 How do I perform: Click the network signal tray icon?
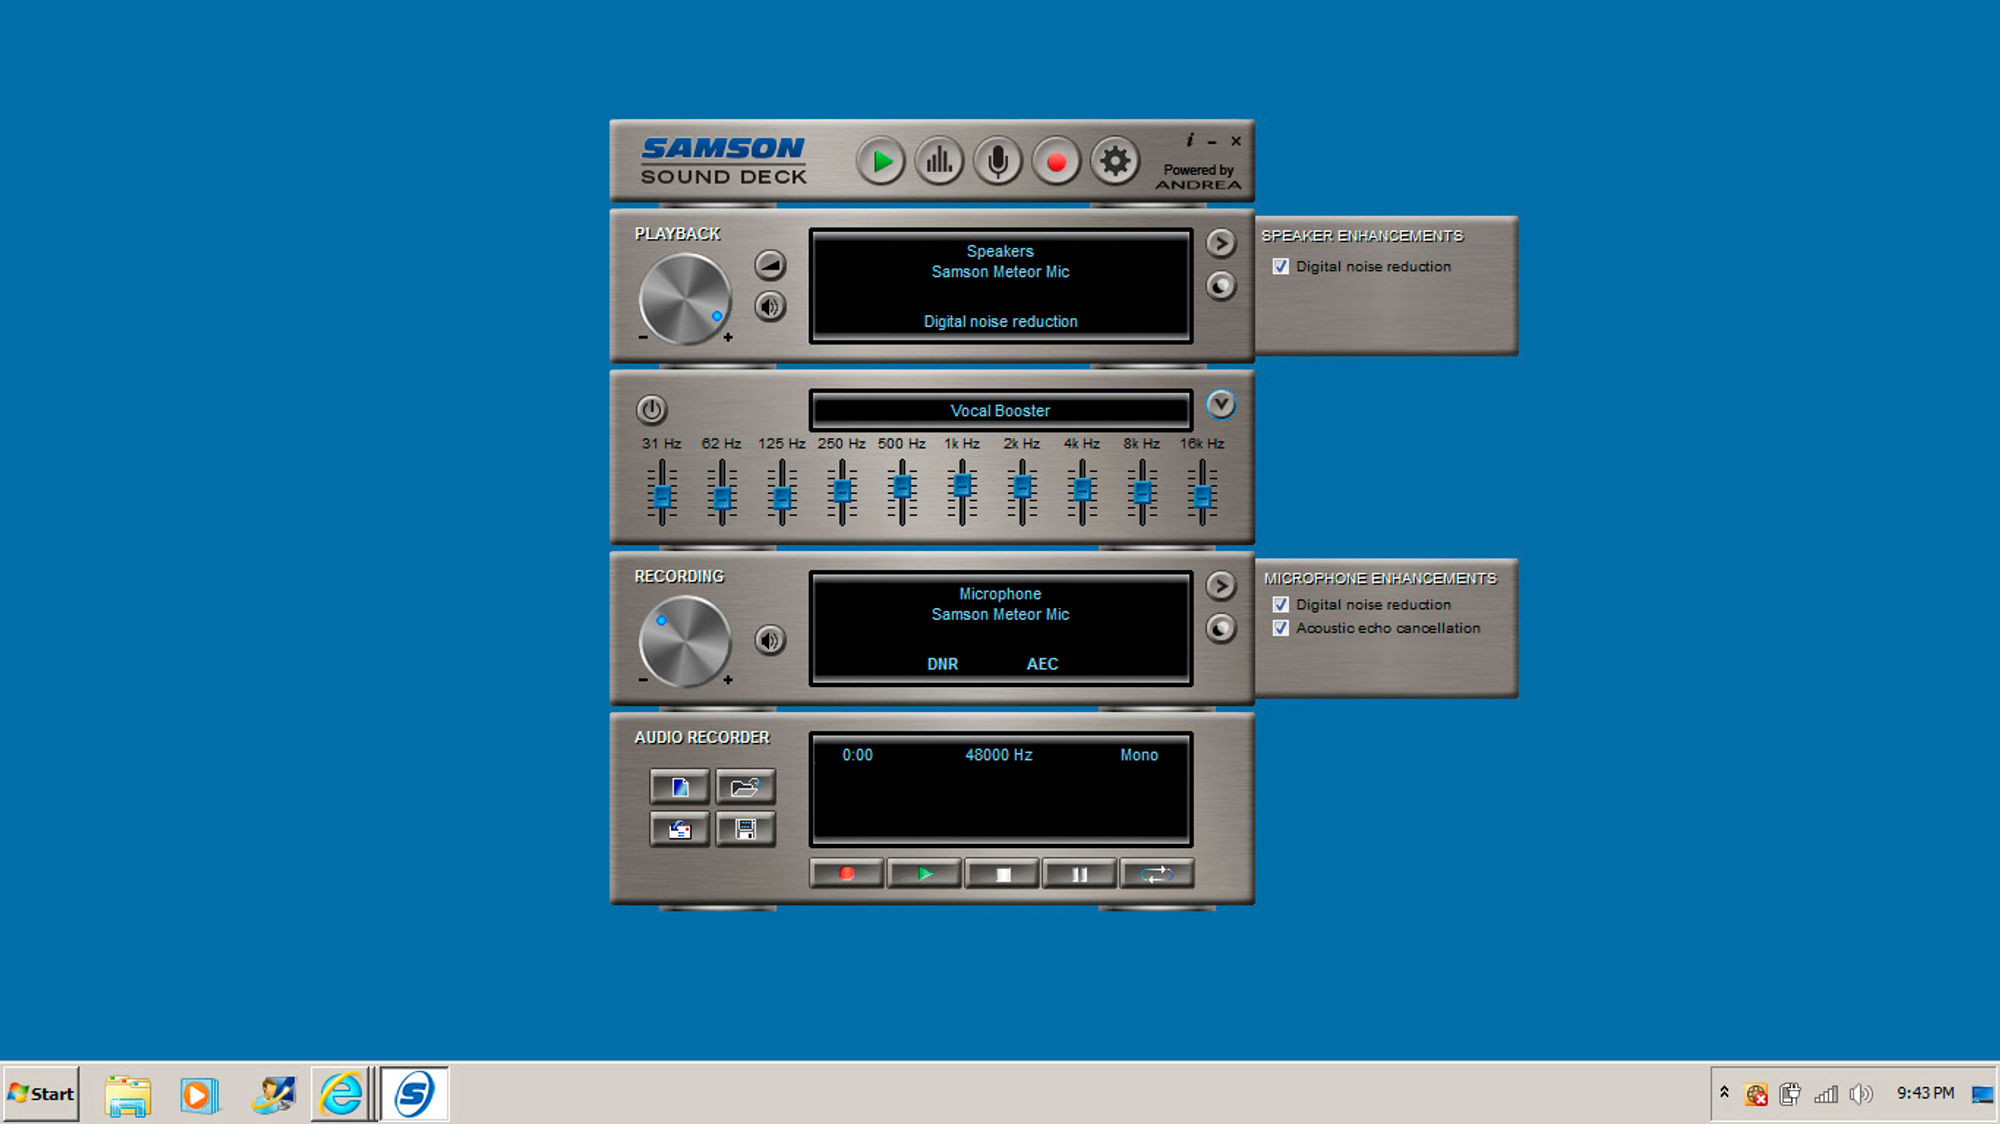(x=1826, y=1094)
